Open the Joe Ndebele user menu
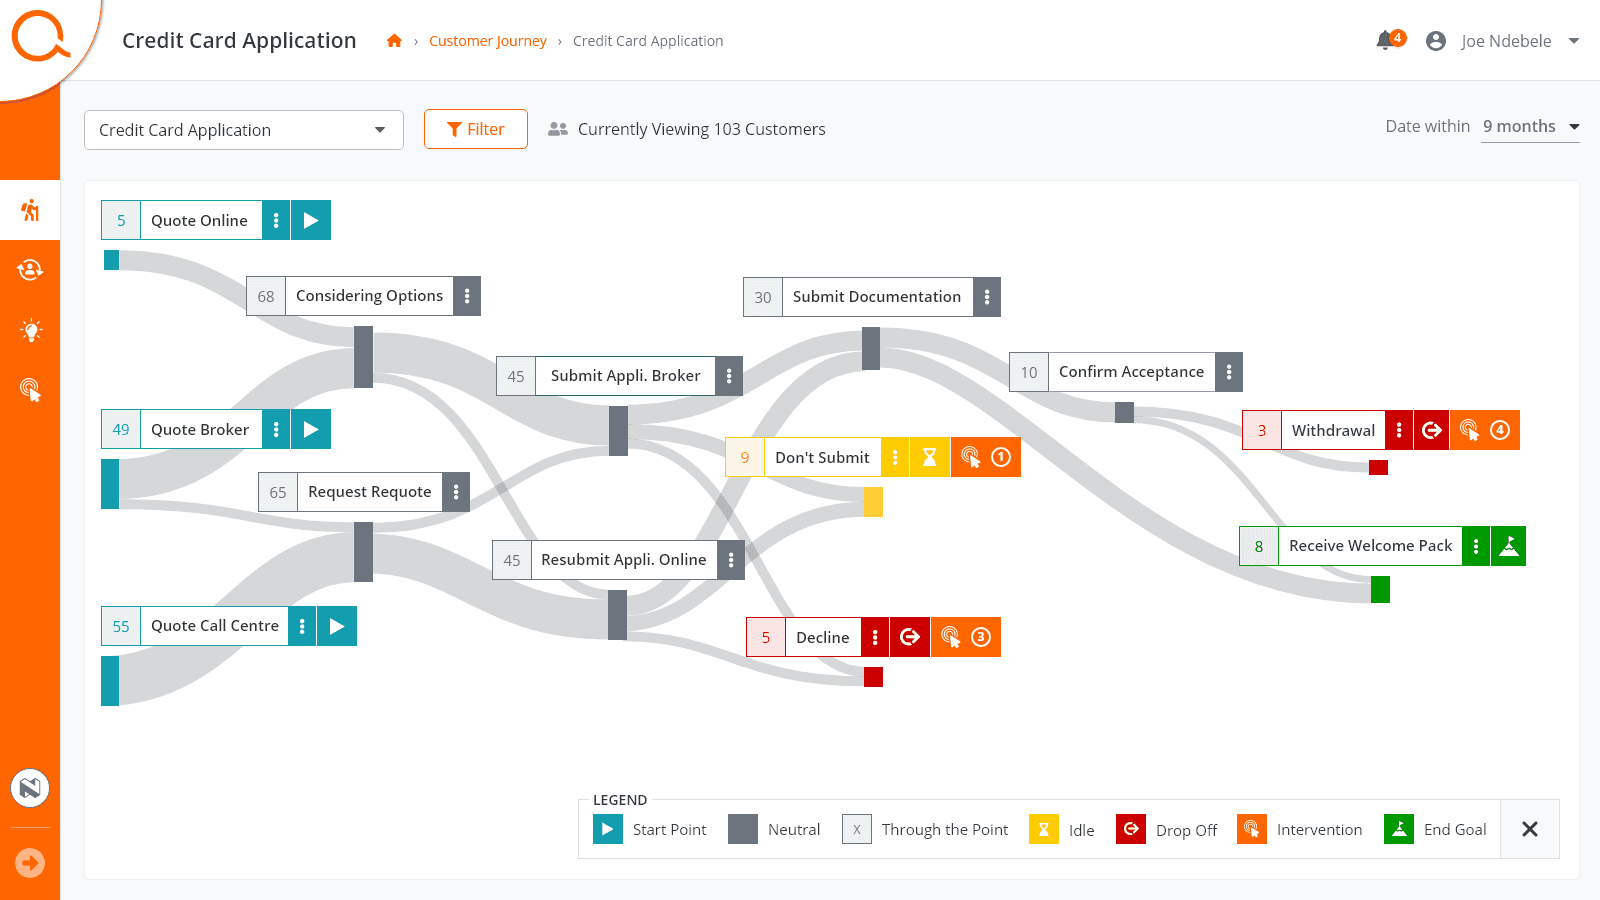The width and height of the screenshot is (1600, 900). point(1505,41)
